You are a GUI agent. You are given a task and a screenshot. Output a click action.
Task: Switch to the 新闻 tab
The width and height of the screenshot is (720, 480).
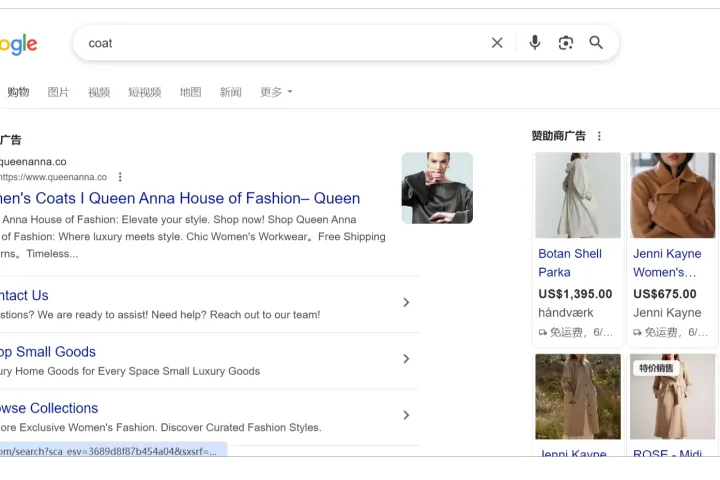(231, 92)
